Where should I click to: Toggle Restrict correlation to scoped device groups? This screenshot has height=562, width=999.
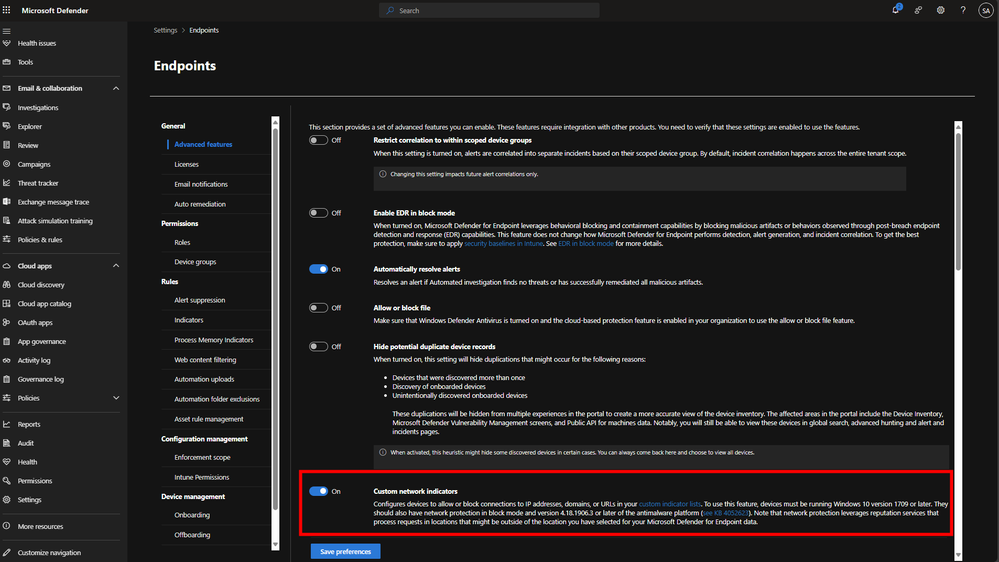point(319,140)
